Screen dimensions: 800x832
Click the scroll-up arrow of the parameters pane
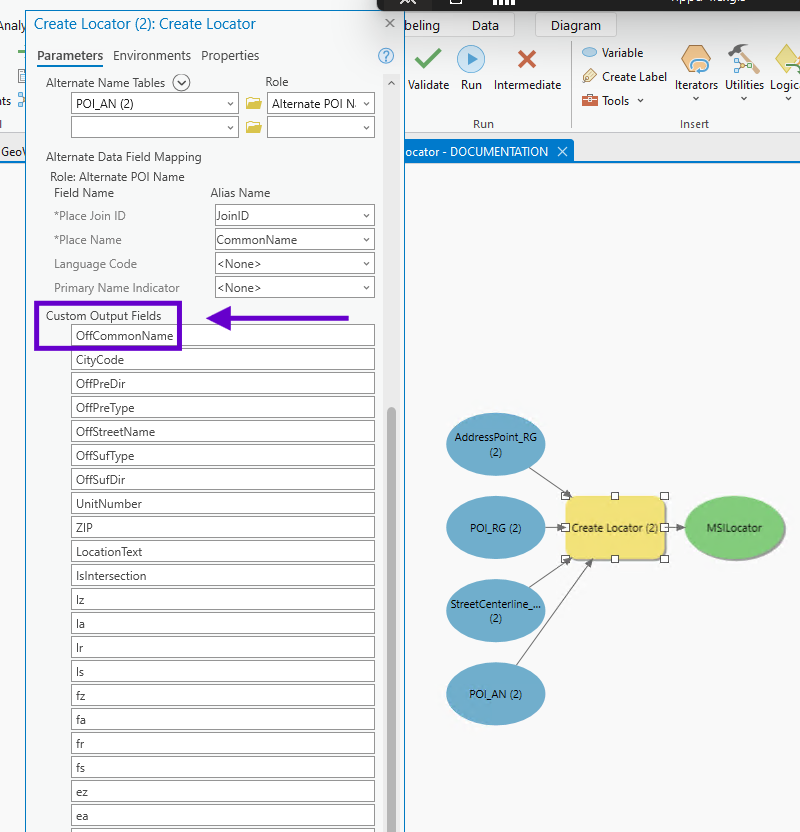click(392, 83)
